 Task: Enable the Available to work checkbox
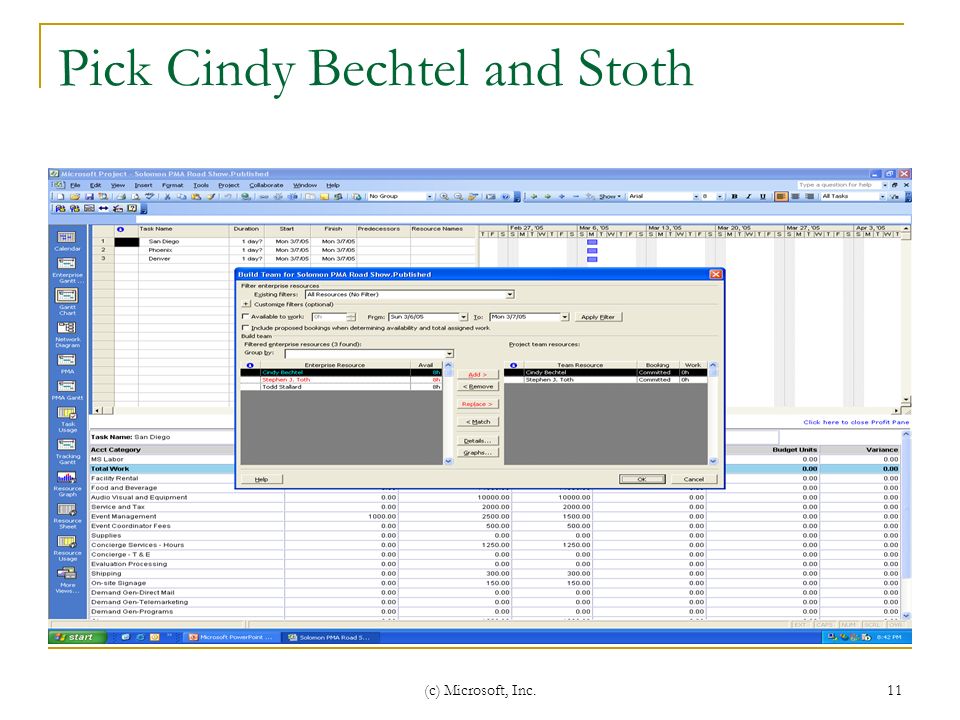(246, 317)
